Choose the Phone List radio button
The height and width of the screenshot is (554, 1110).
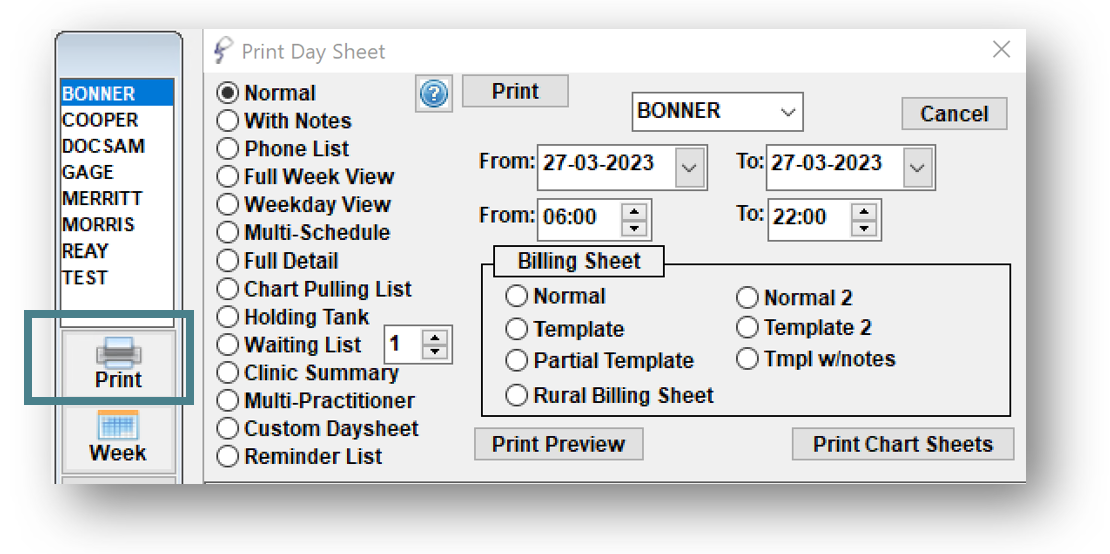point(228,149)
